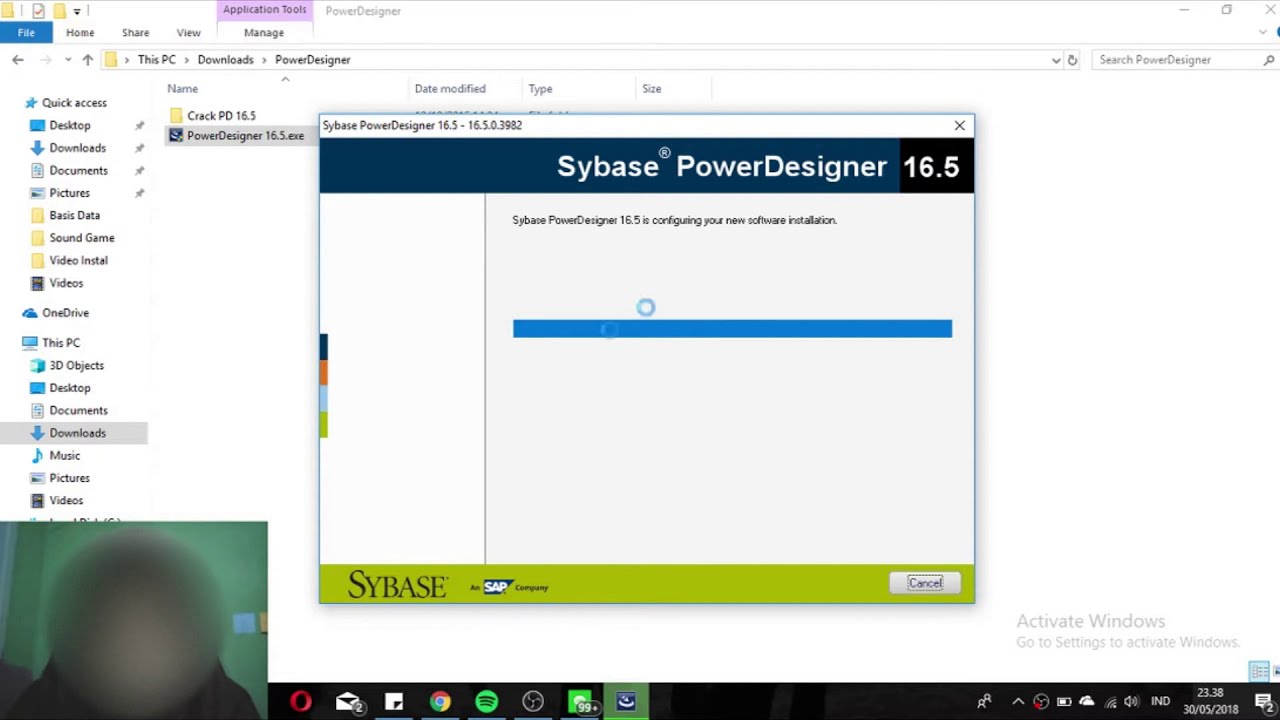Open Desktop under This PC

pos(70,388)
